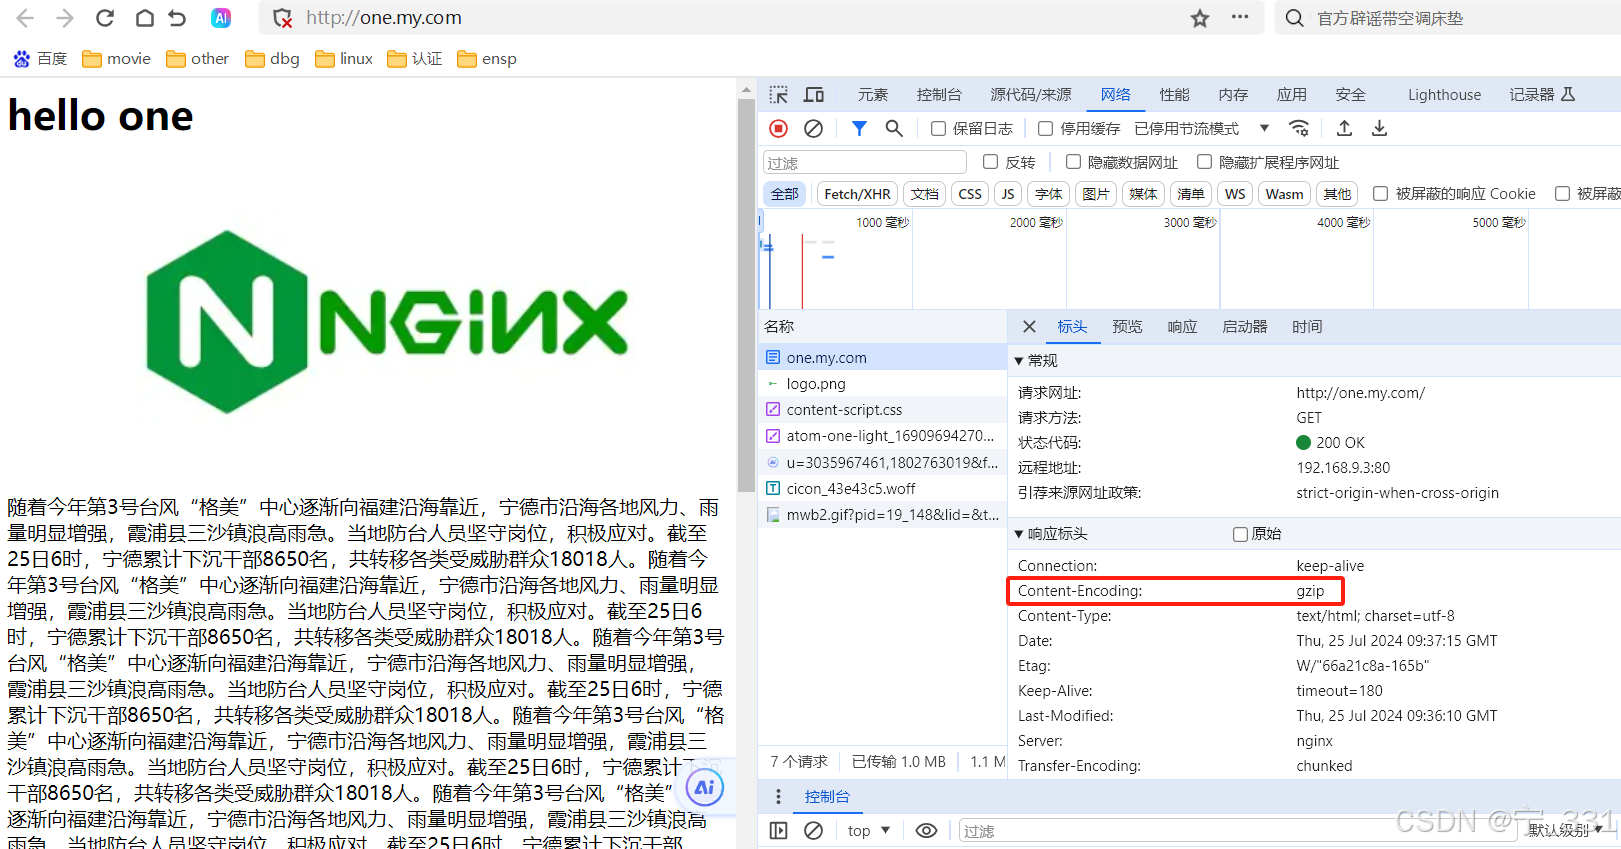
Task: Switch to 预览 detail tab
Action: 1127,327
